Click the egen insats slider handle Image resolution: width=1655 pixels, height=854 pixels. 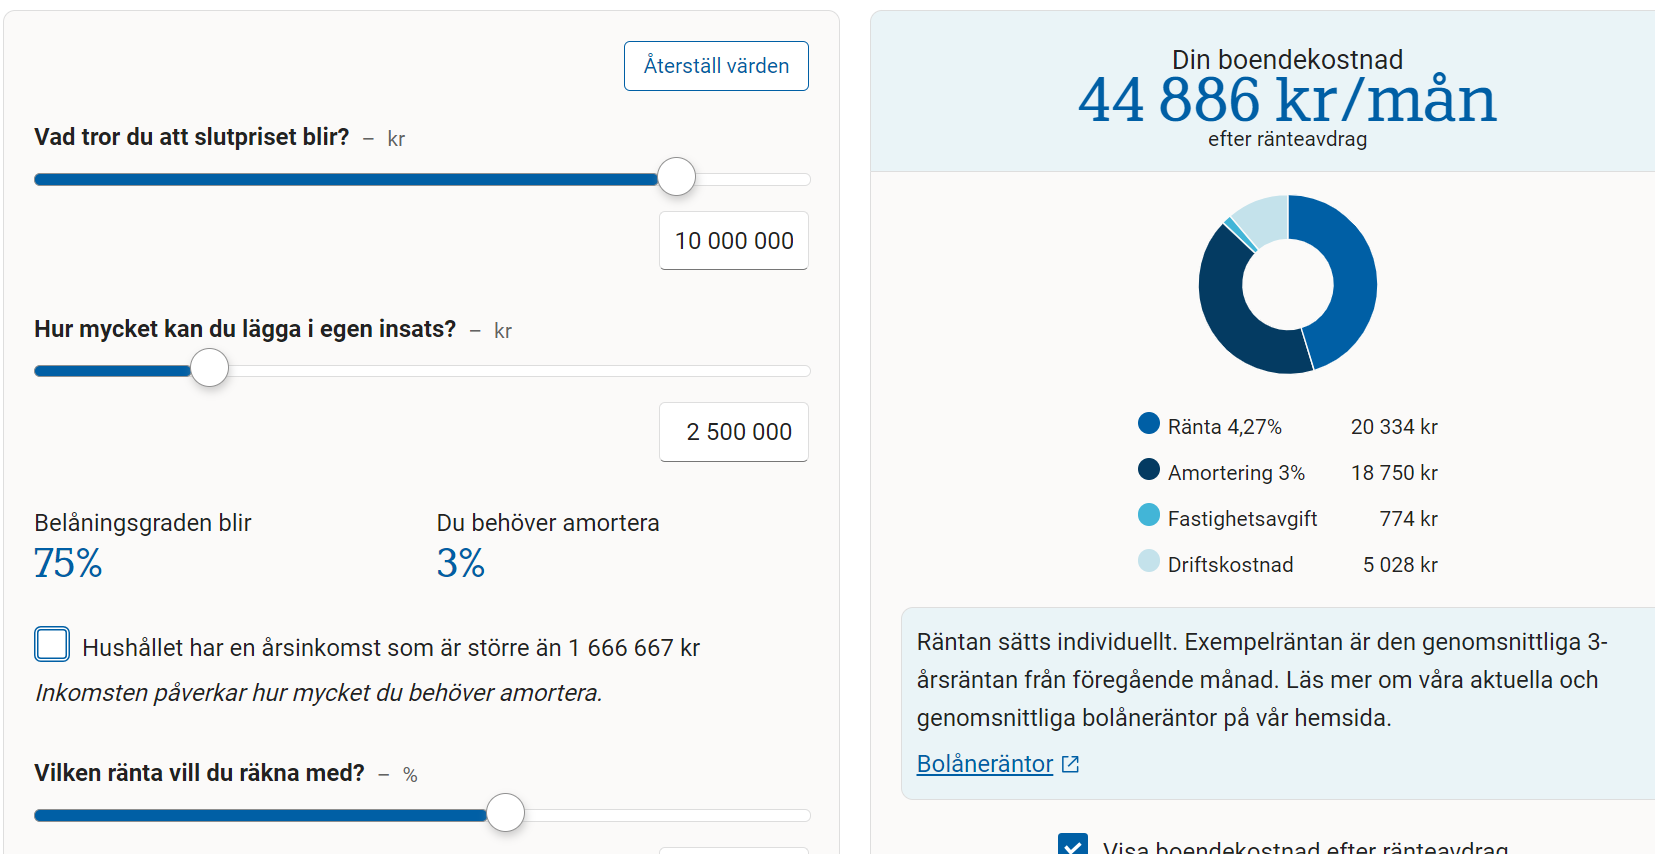click(210, 368)
